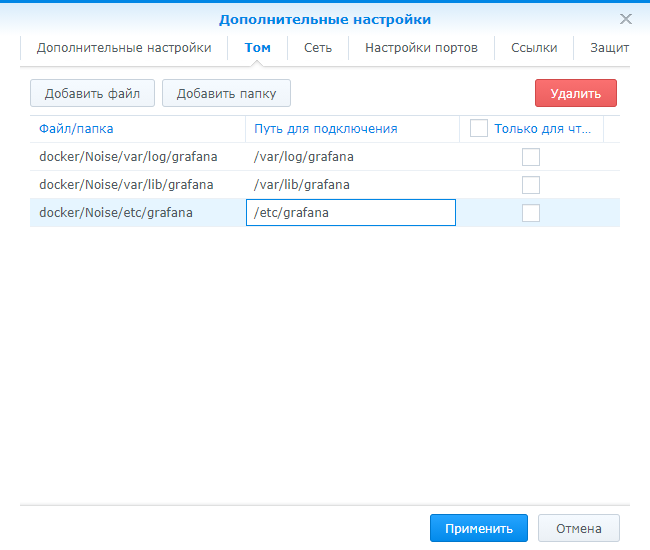Apply changes with the Применить button
Viewport: 650px width, 550px height.
[x=478, y=529]
